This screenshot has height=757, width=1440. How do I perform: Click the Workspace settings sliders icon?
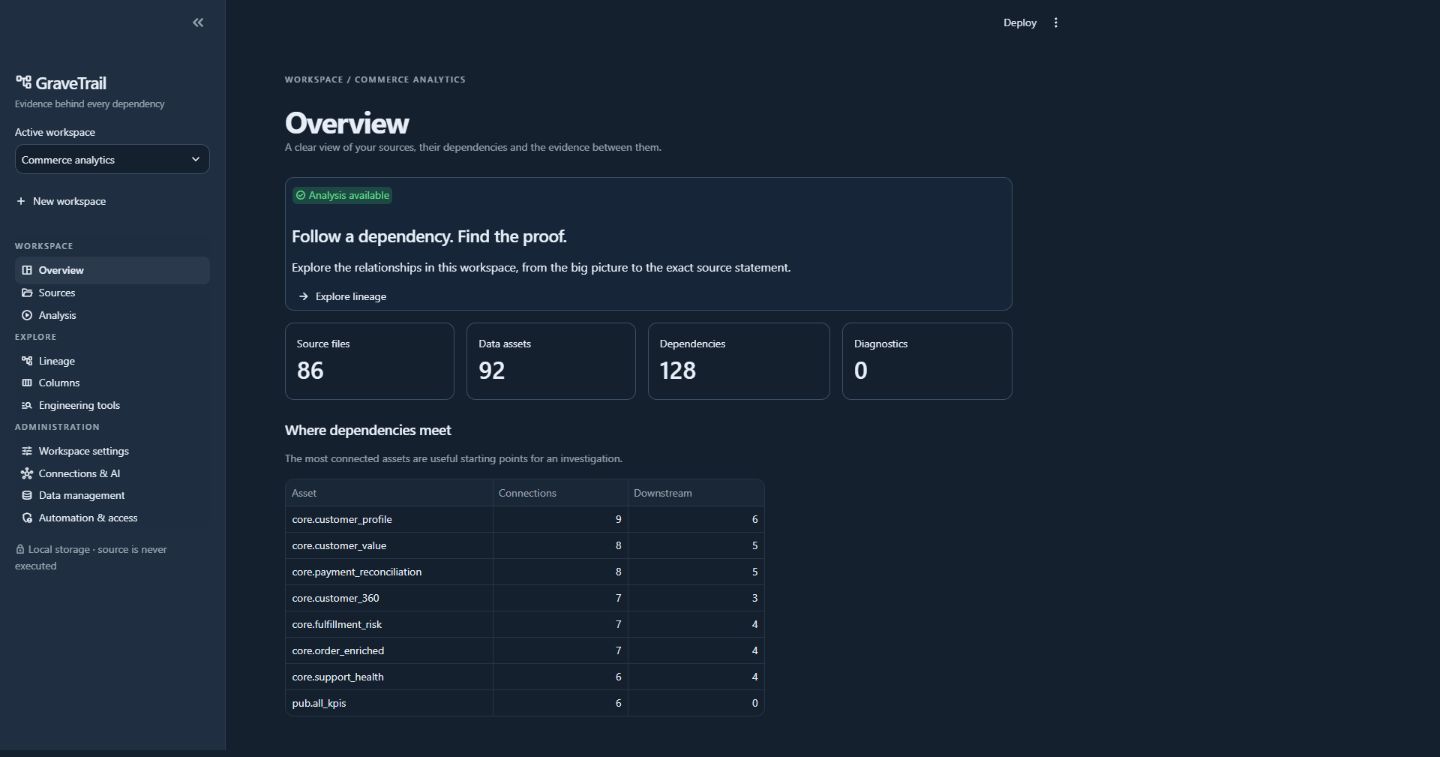27,451
